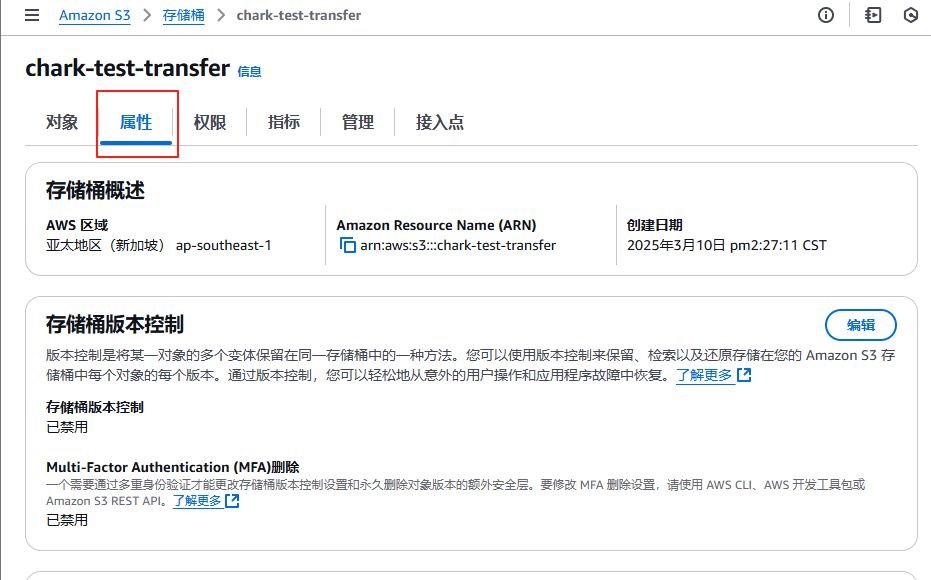
Task: Click the 信息 link beside bucket title
Action: point(249,72)
